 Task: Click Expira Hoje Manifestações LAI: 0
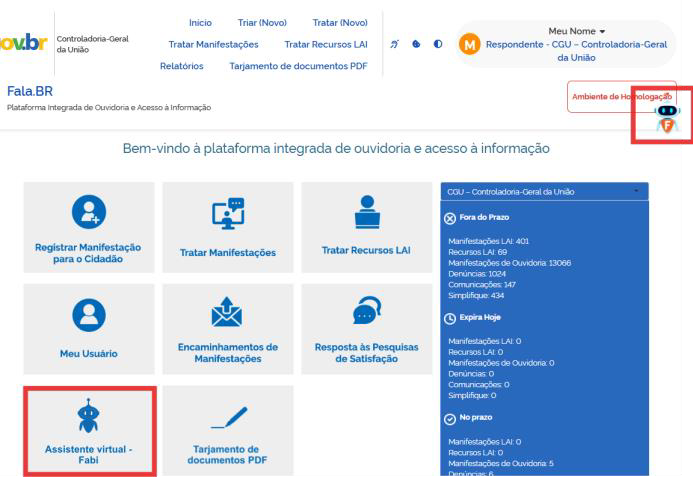point(484,341)
